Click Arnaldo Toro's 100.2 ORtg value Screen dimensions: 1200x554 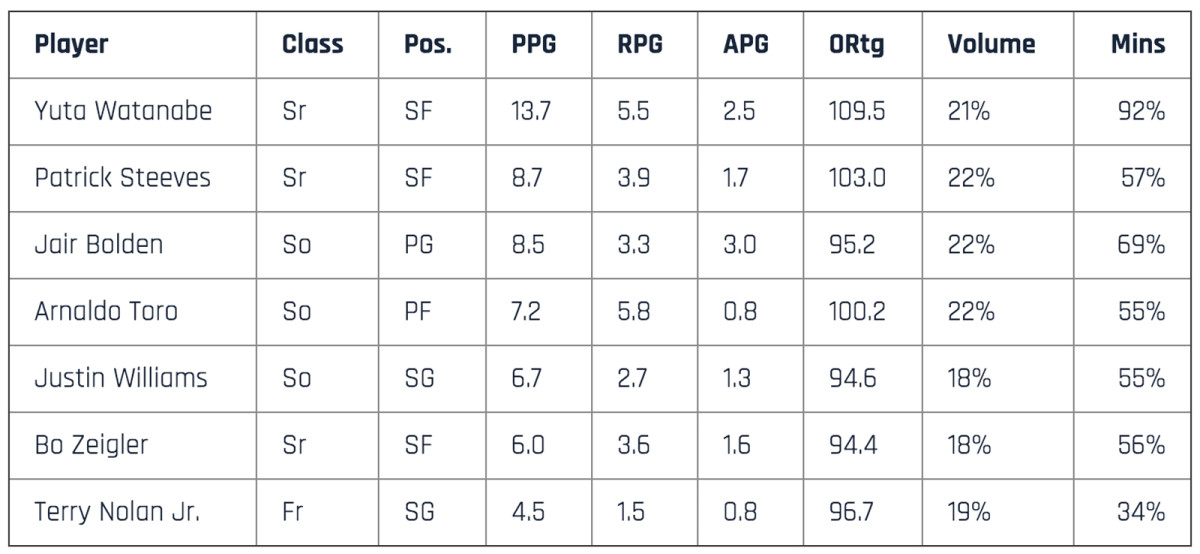[856, 311]
